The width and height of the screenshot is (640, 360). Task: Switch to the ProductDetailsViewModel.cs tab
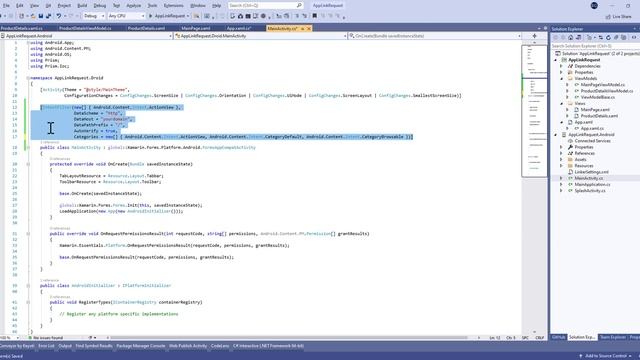pyautogui.click(x=85, y=28)
